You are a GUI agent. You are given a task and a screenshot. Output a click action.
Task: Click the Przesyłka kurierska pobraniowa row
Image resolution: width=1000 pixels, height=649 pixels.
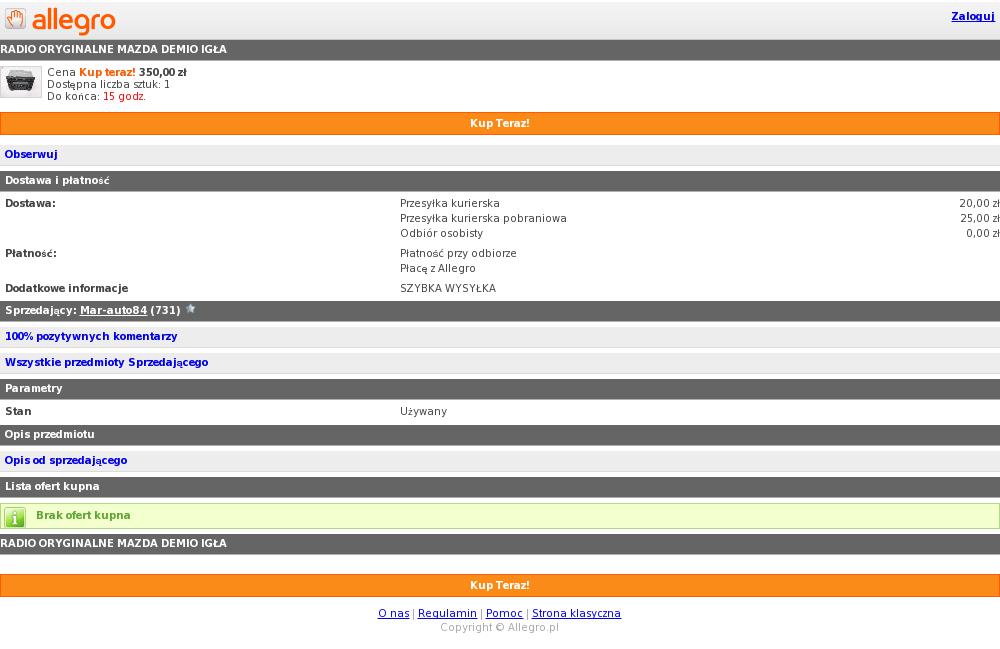[x=483, y=218]
